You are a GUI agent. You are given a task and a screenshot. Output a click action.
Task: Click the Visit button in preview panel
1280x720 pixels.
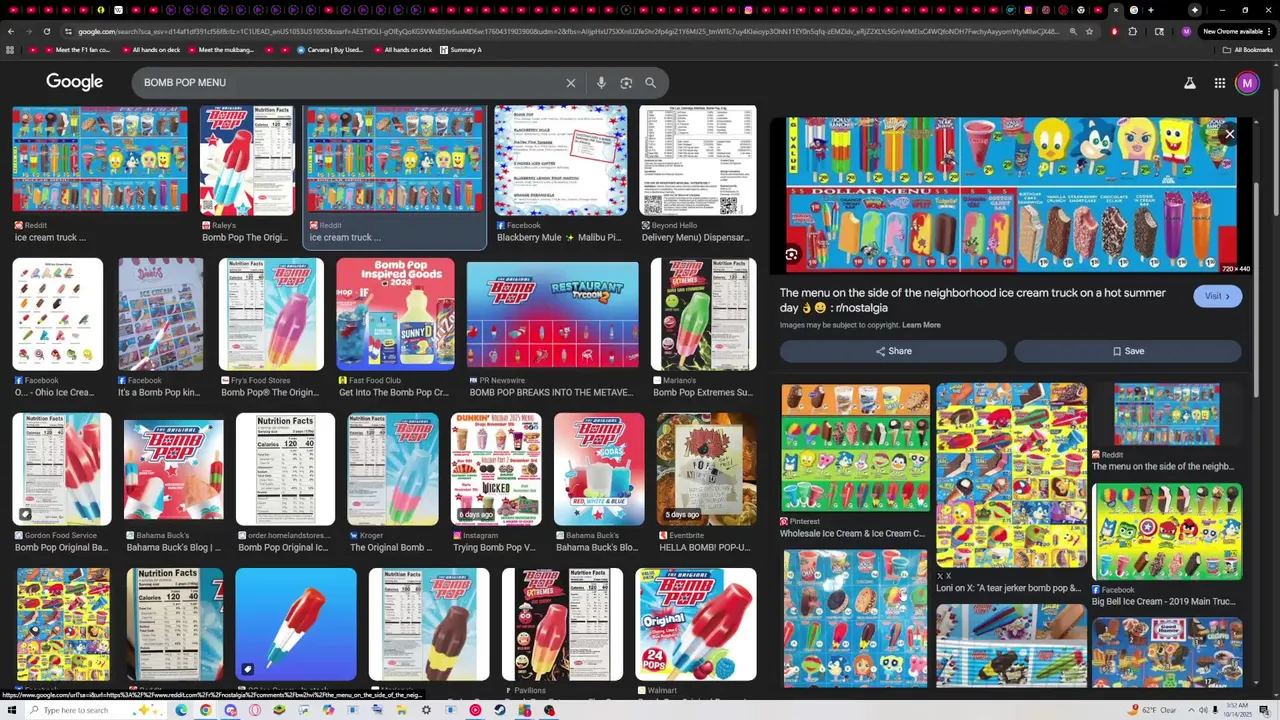pos(1217,296)
